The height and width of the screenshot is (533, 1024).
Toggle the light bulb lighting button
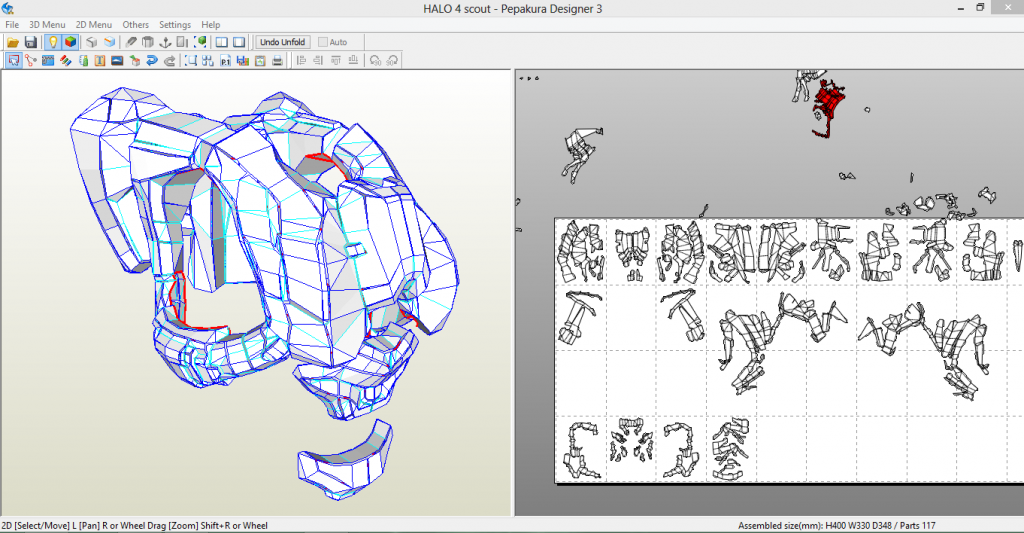pyautogui.click(x=53, y=42)
